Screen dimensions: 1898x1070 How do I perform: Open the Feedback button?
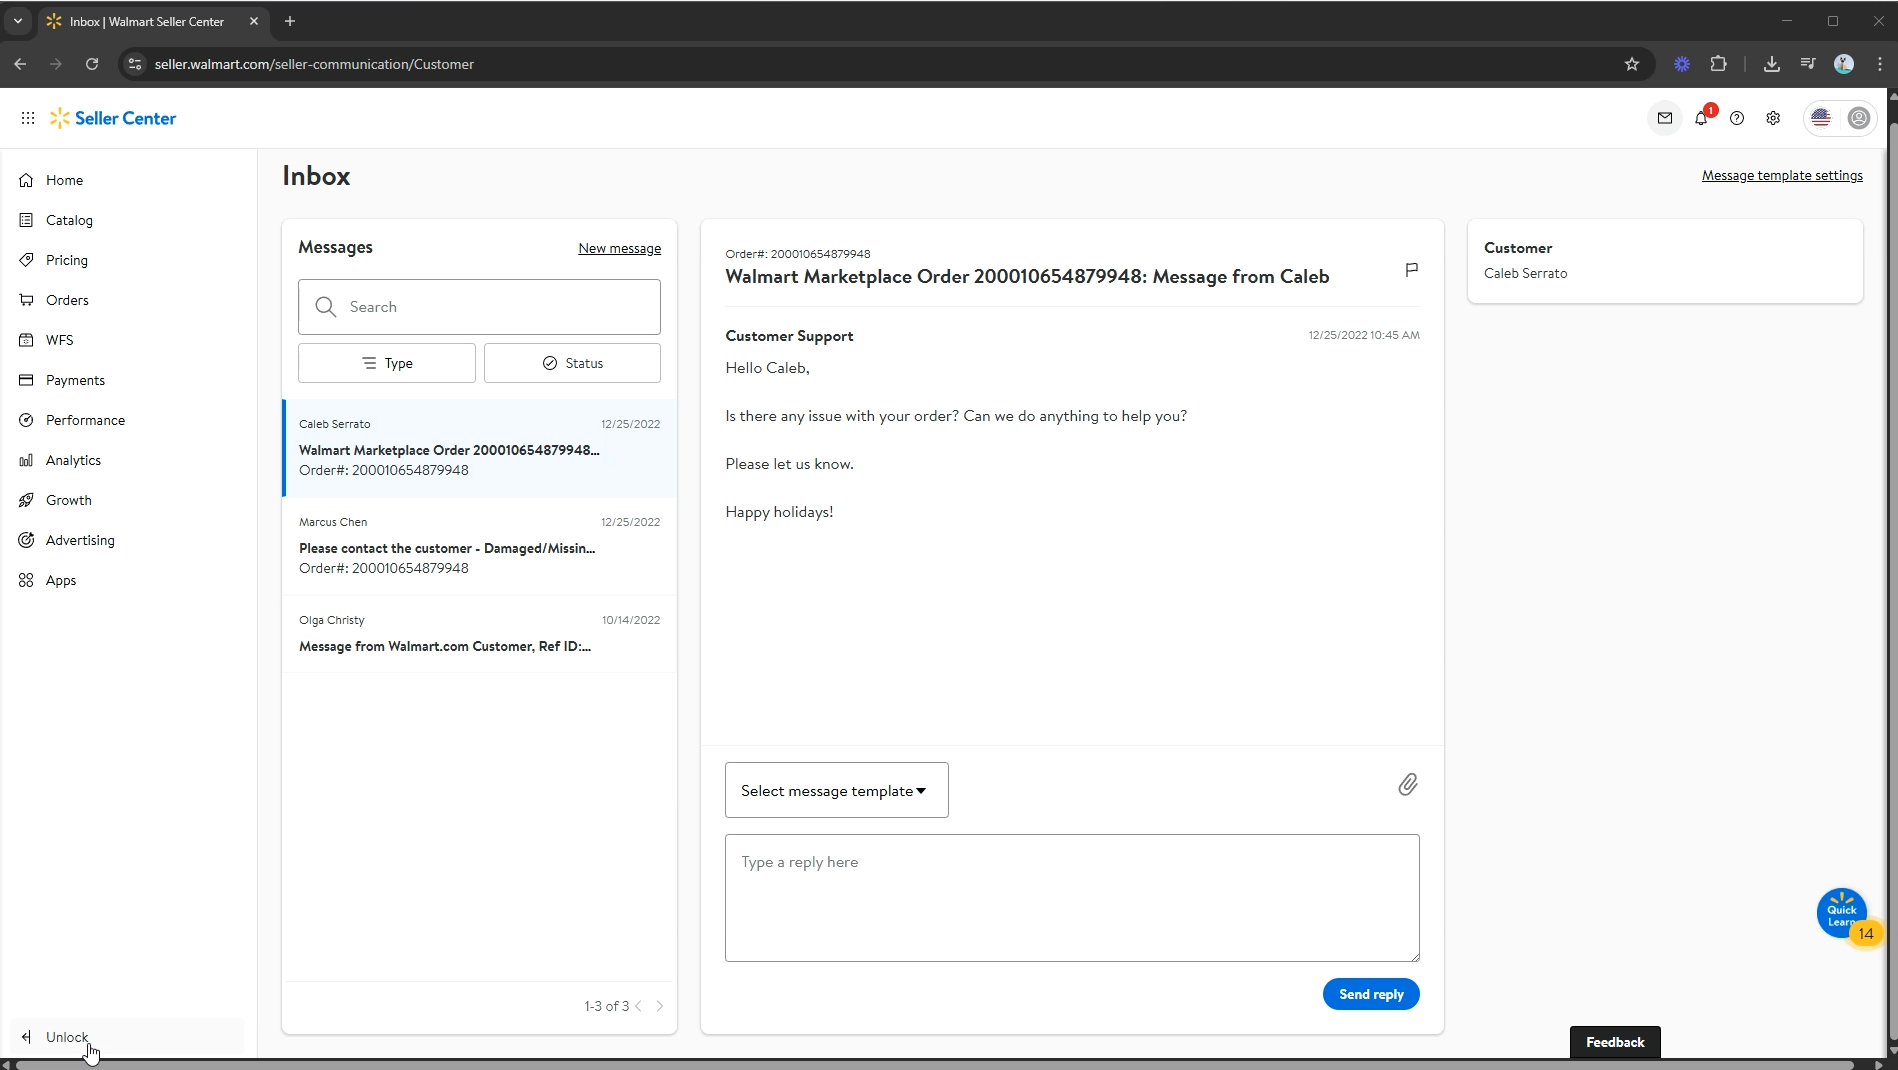1615,1042
